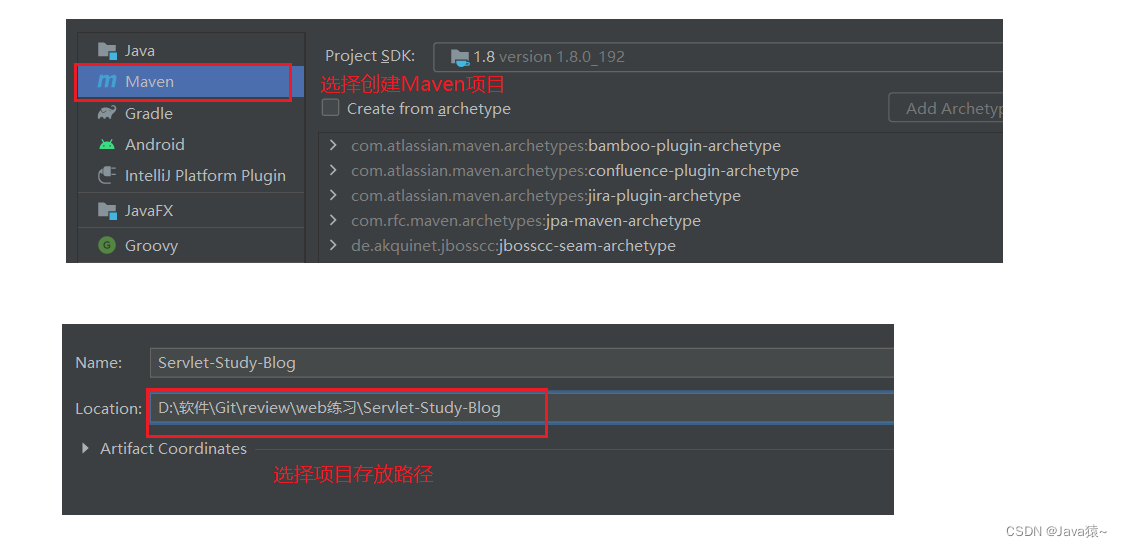Expand jira-plugin-archetype entry
Viewport: 1122px width, 547px height.
(x=333, y=195)
